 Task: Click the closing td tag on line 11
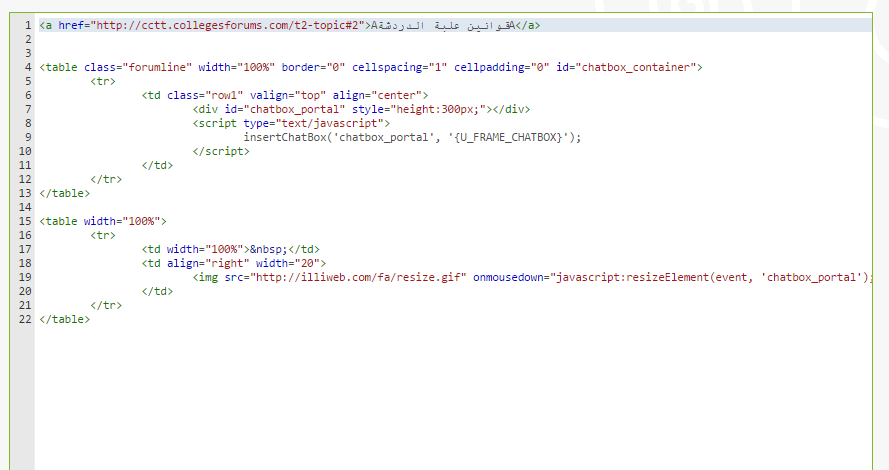pyautogui.click(x=157, y=166)
